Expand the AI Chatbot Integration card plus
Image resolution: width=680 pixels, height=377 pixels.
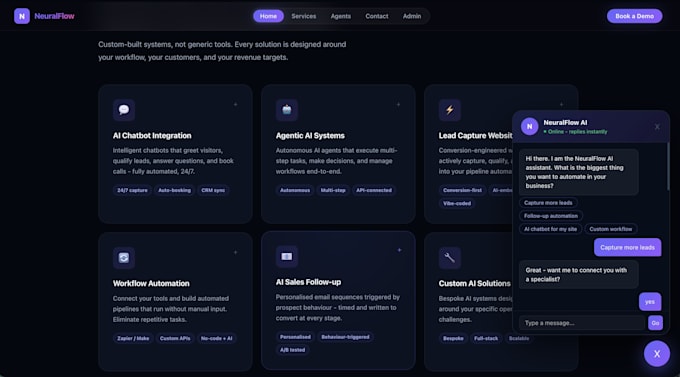point(235,105)
